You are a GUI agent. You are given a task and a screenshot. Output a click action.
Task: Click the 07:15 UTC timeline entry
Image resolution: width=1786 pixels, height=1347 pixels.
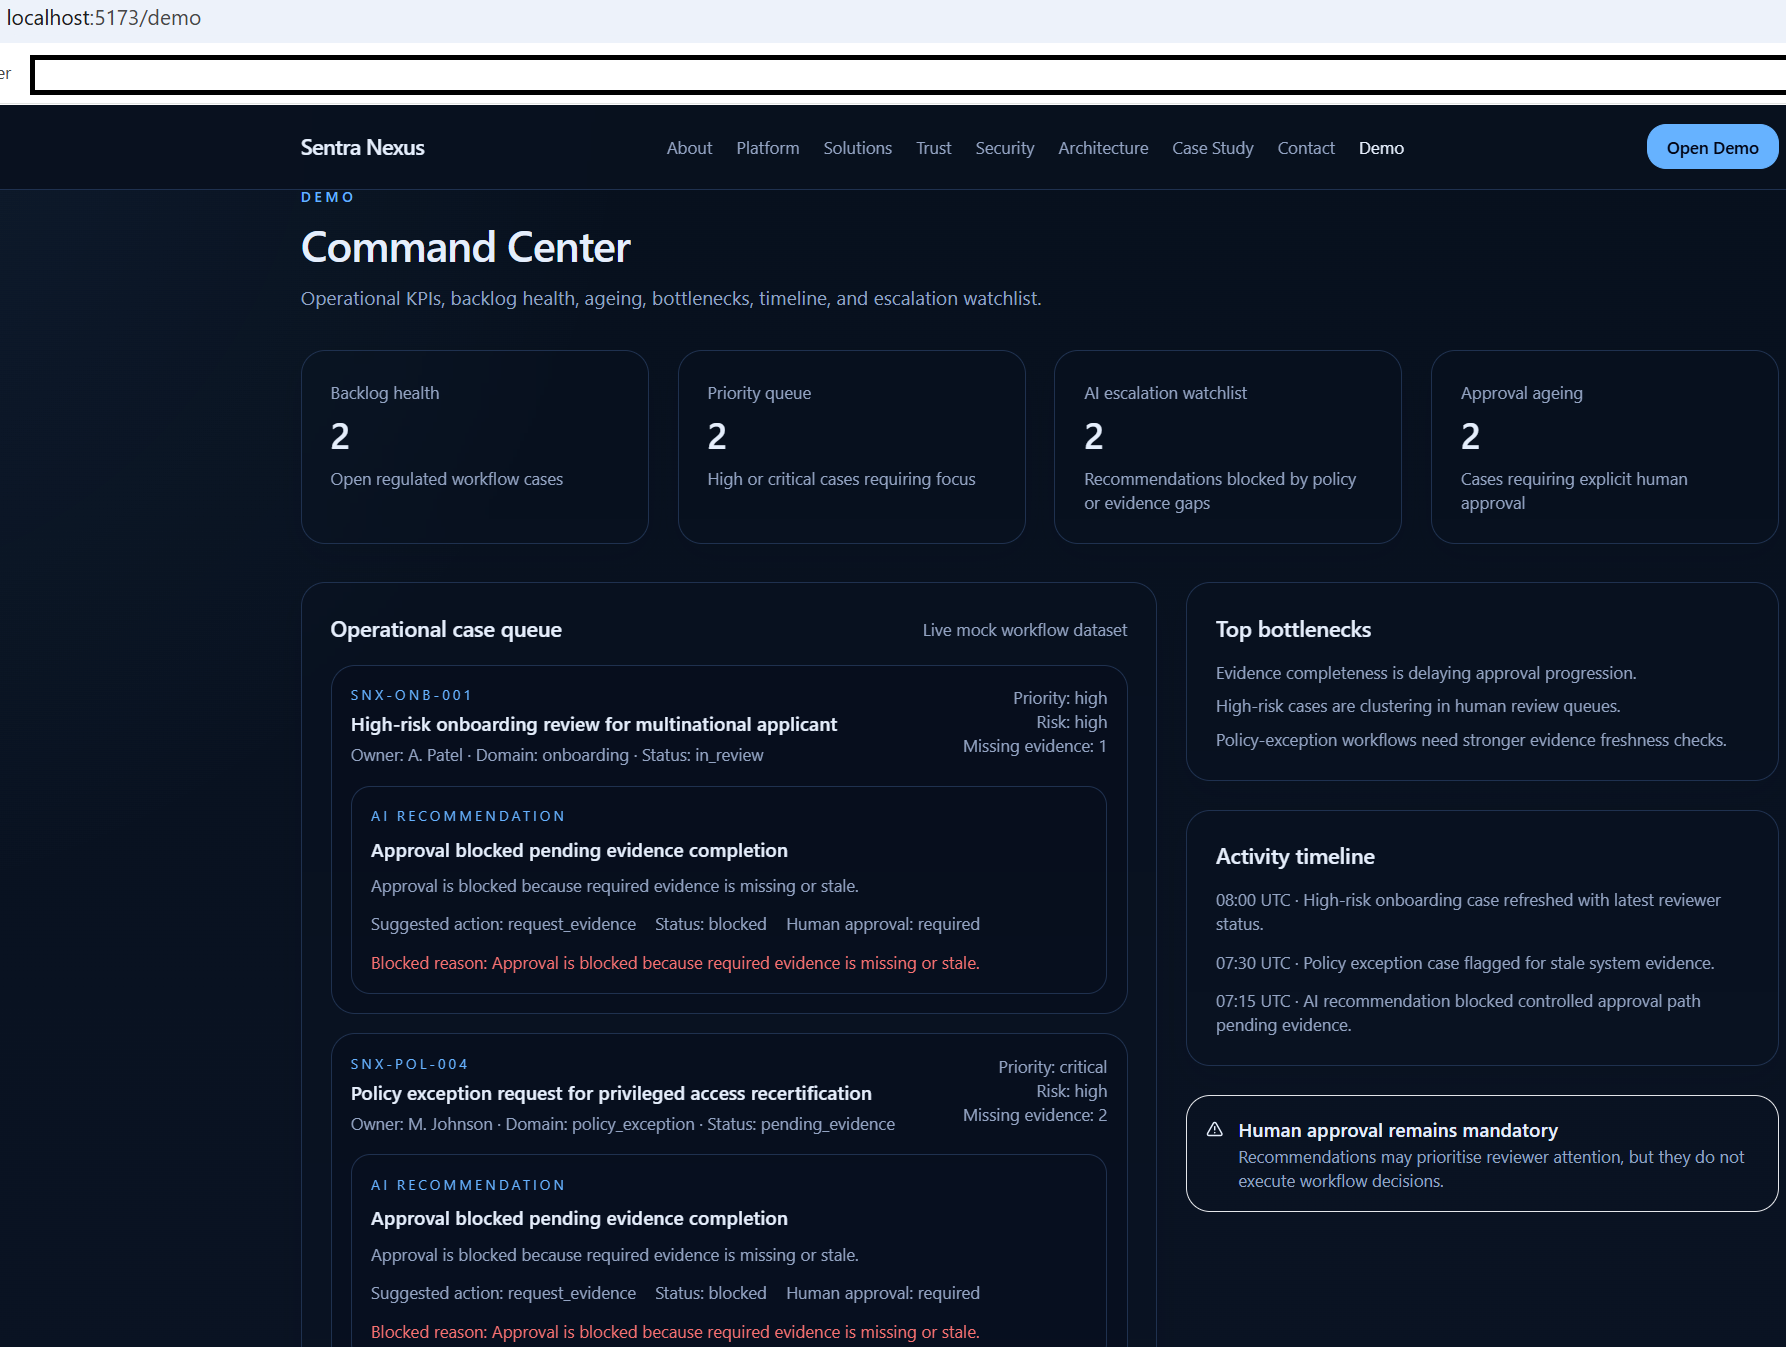1458,1013
